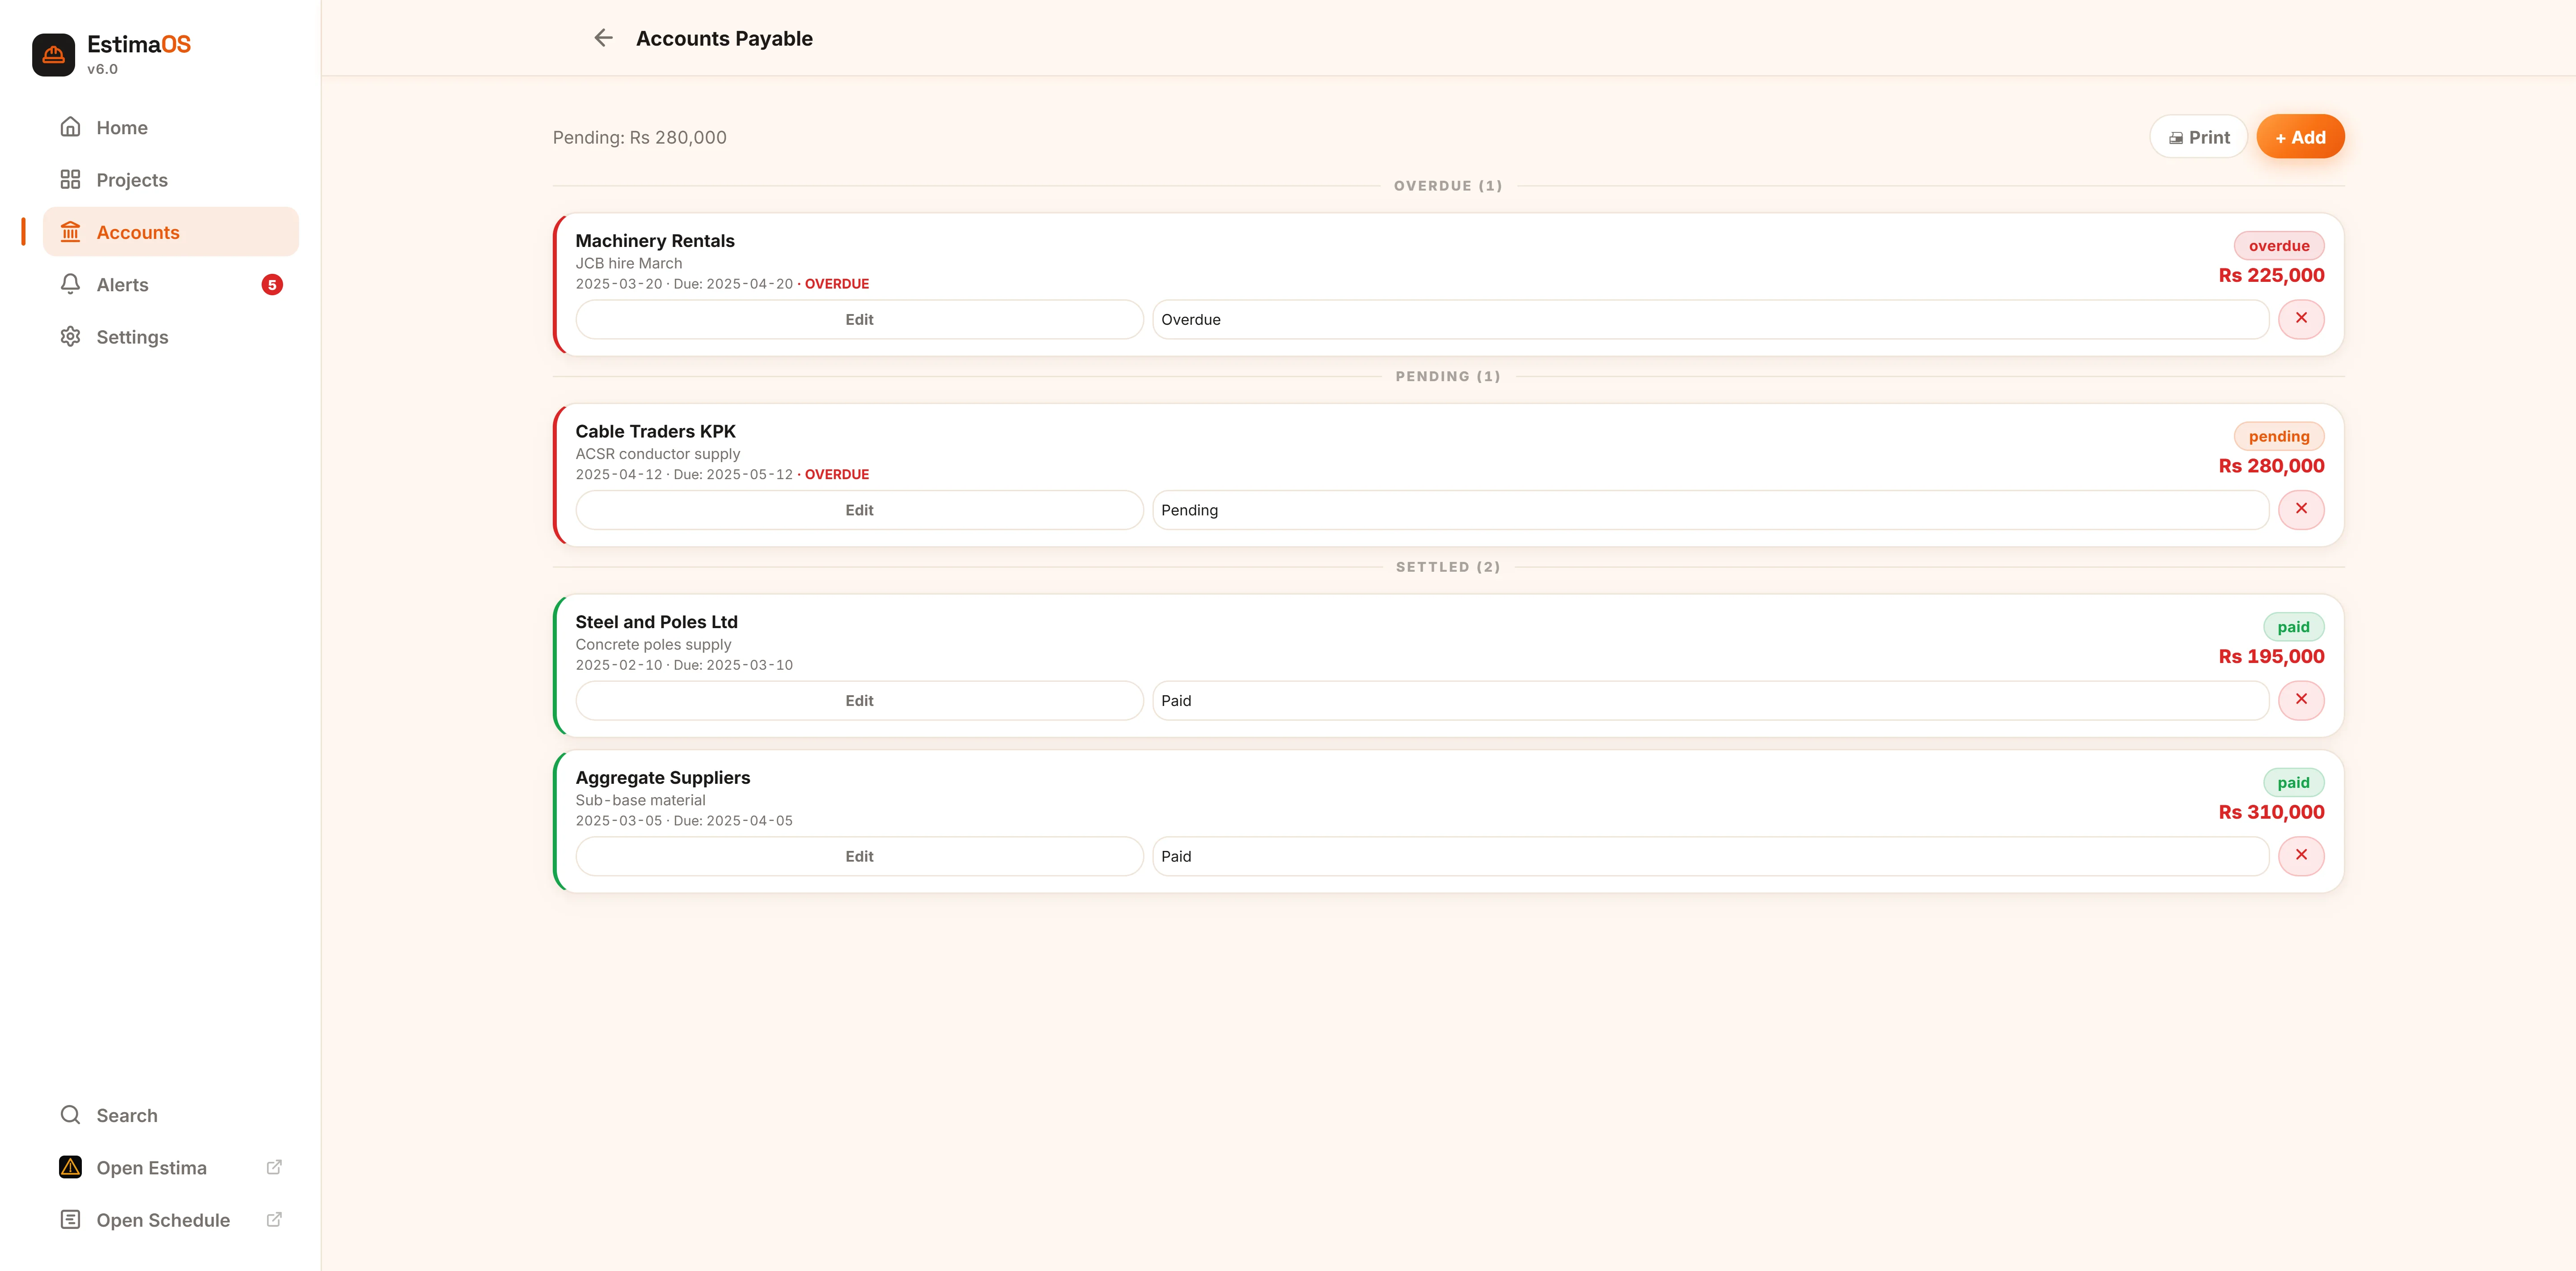Click the Pending: Rs 280,000 summary
The width and height of the screenshot is (2576, 1271).
[x=640, y=137]
